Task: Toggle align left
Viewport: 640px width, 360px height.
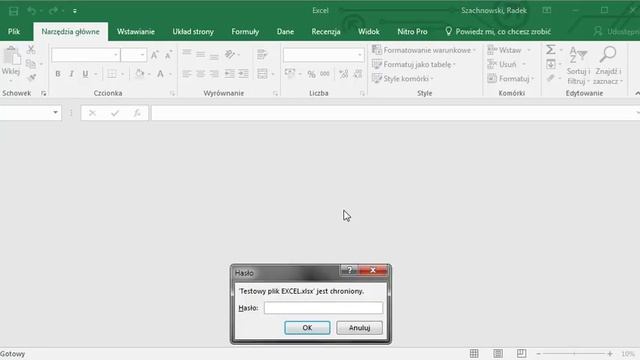Action: [187, 74]
